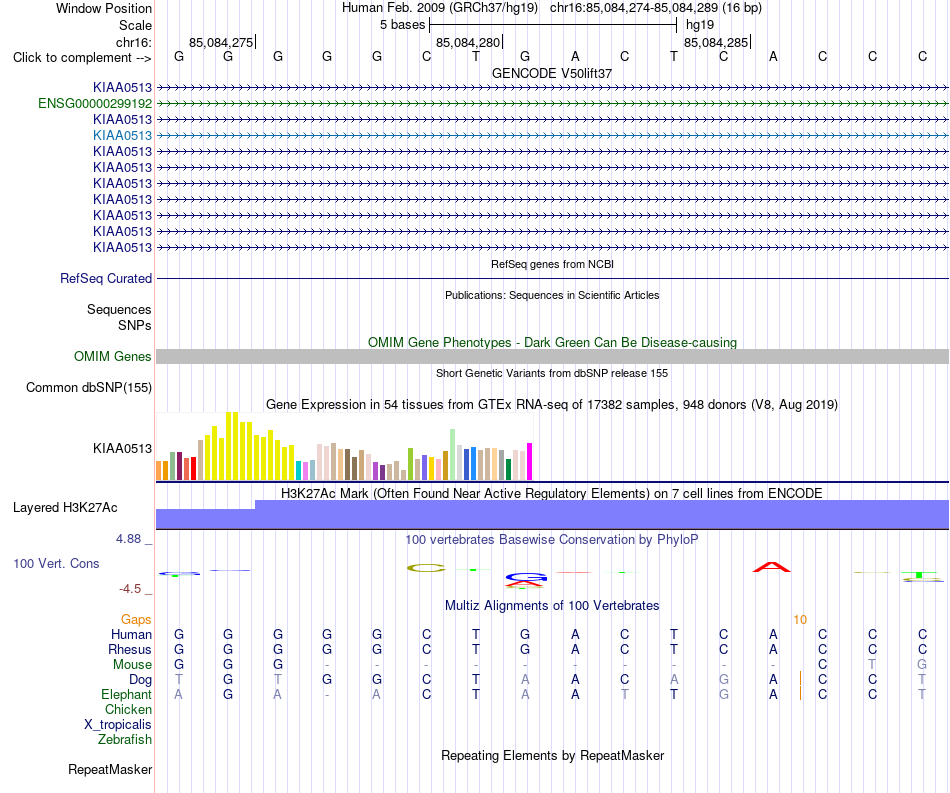950x793 pixels.
Task: Open Publications: Sequences in Scientific Articles title
Action: click(x=552, y=295)
